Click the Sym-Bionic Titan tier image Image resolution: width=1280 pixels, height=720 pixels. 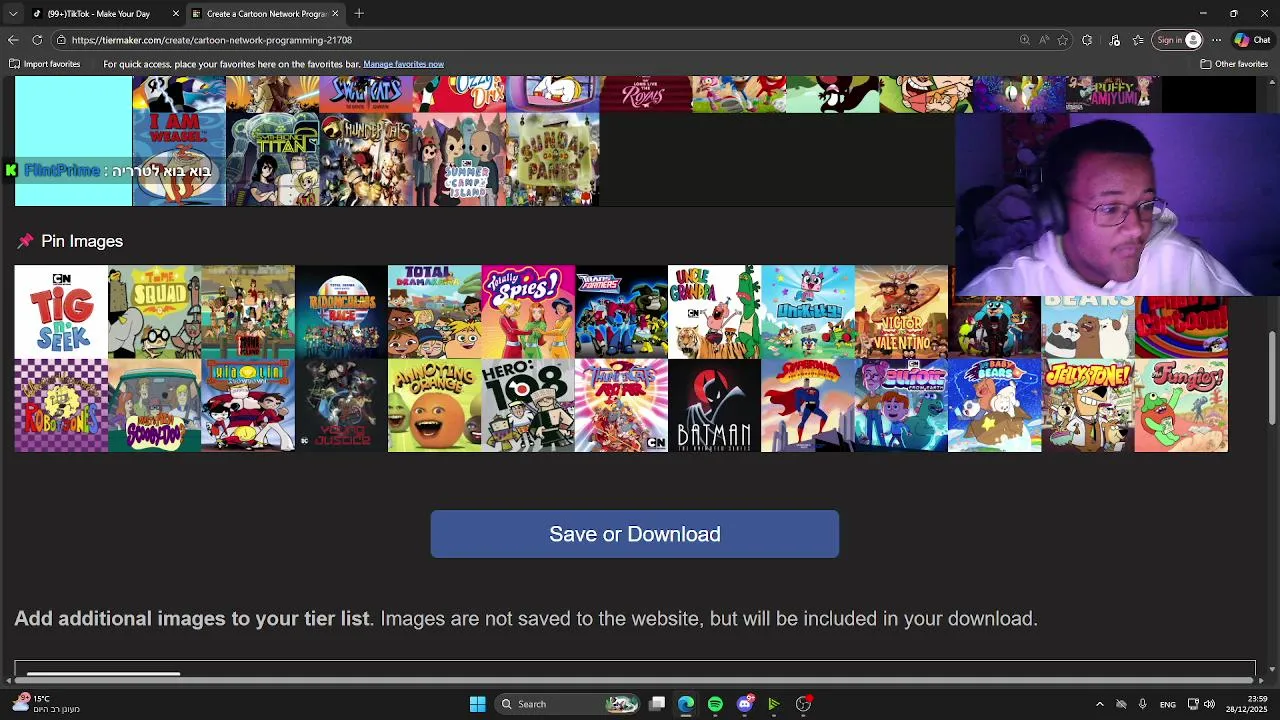point(272,159)
